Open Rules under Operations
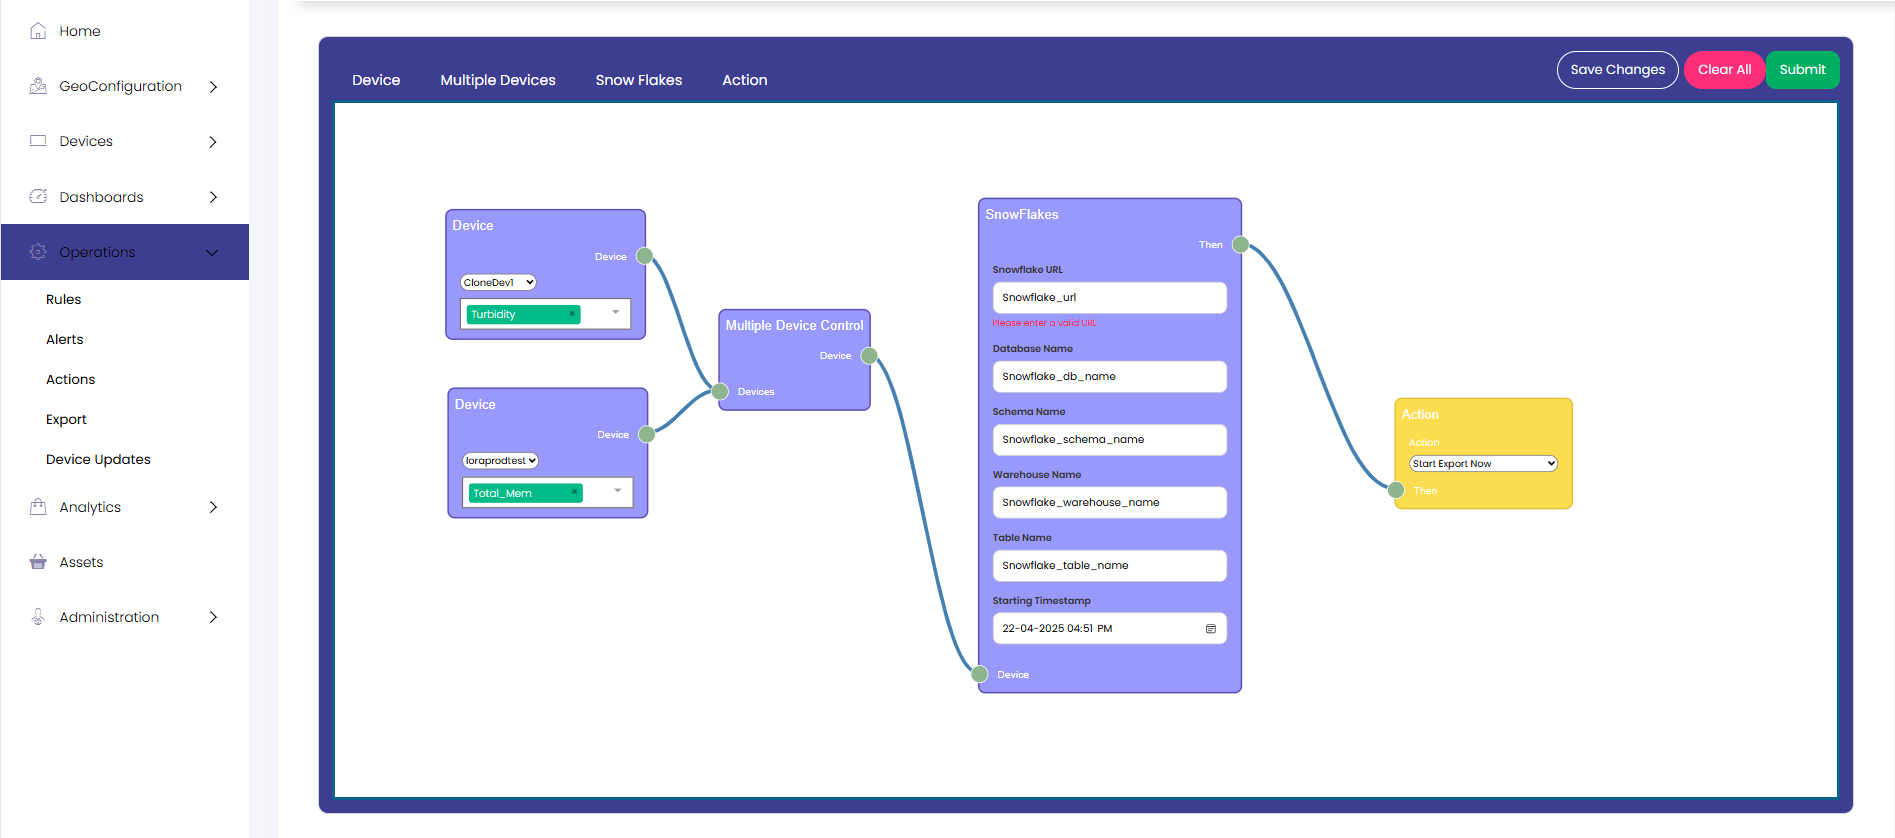The width and height of the screenshot is (1895, 838). tap(63, 299)
